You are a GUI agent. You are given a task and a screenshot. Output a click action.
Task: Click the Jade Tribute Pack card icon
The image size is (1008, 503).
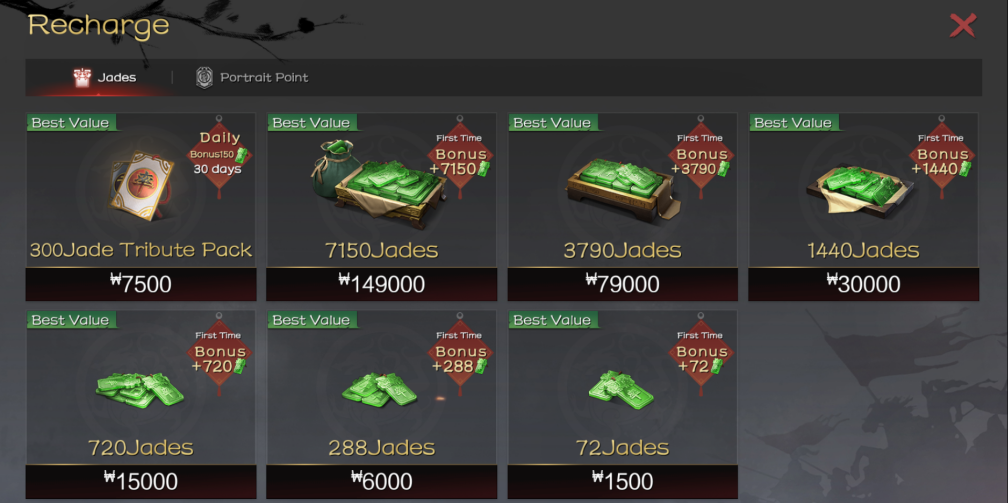(x=140, y=185)
